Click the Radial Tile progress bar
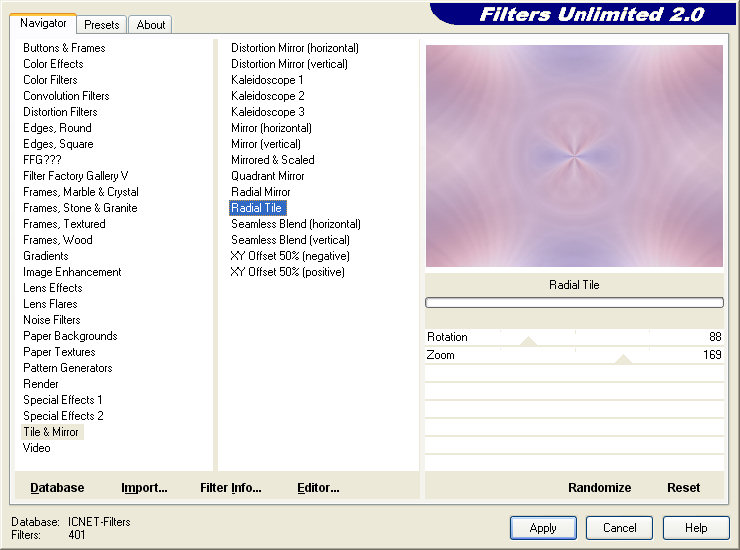This screenshot has width=740, height=550. [574, 303]
